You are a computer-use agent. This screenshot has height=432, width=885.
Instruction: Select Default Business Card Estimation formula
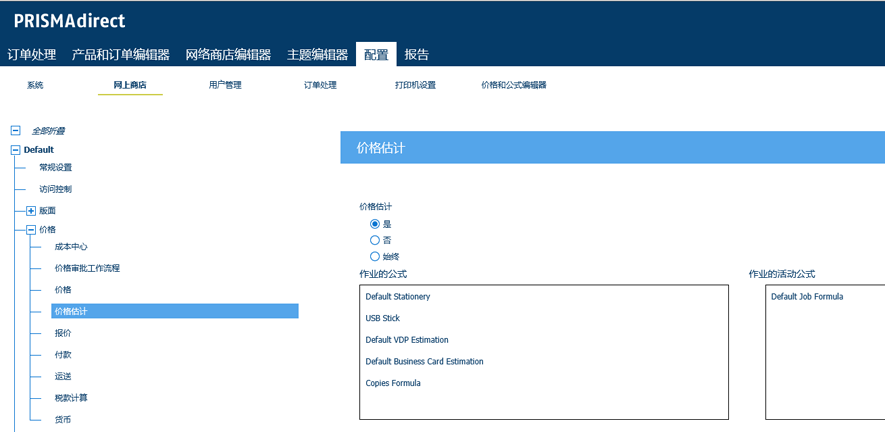click(424, 361)
